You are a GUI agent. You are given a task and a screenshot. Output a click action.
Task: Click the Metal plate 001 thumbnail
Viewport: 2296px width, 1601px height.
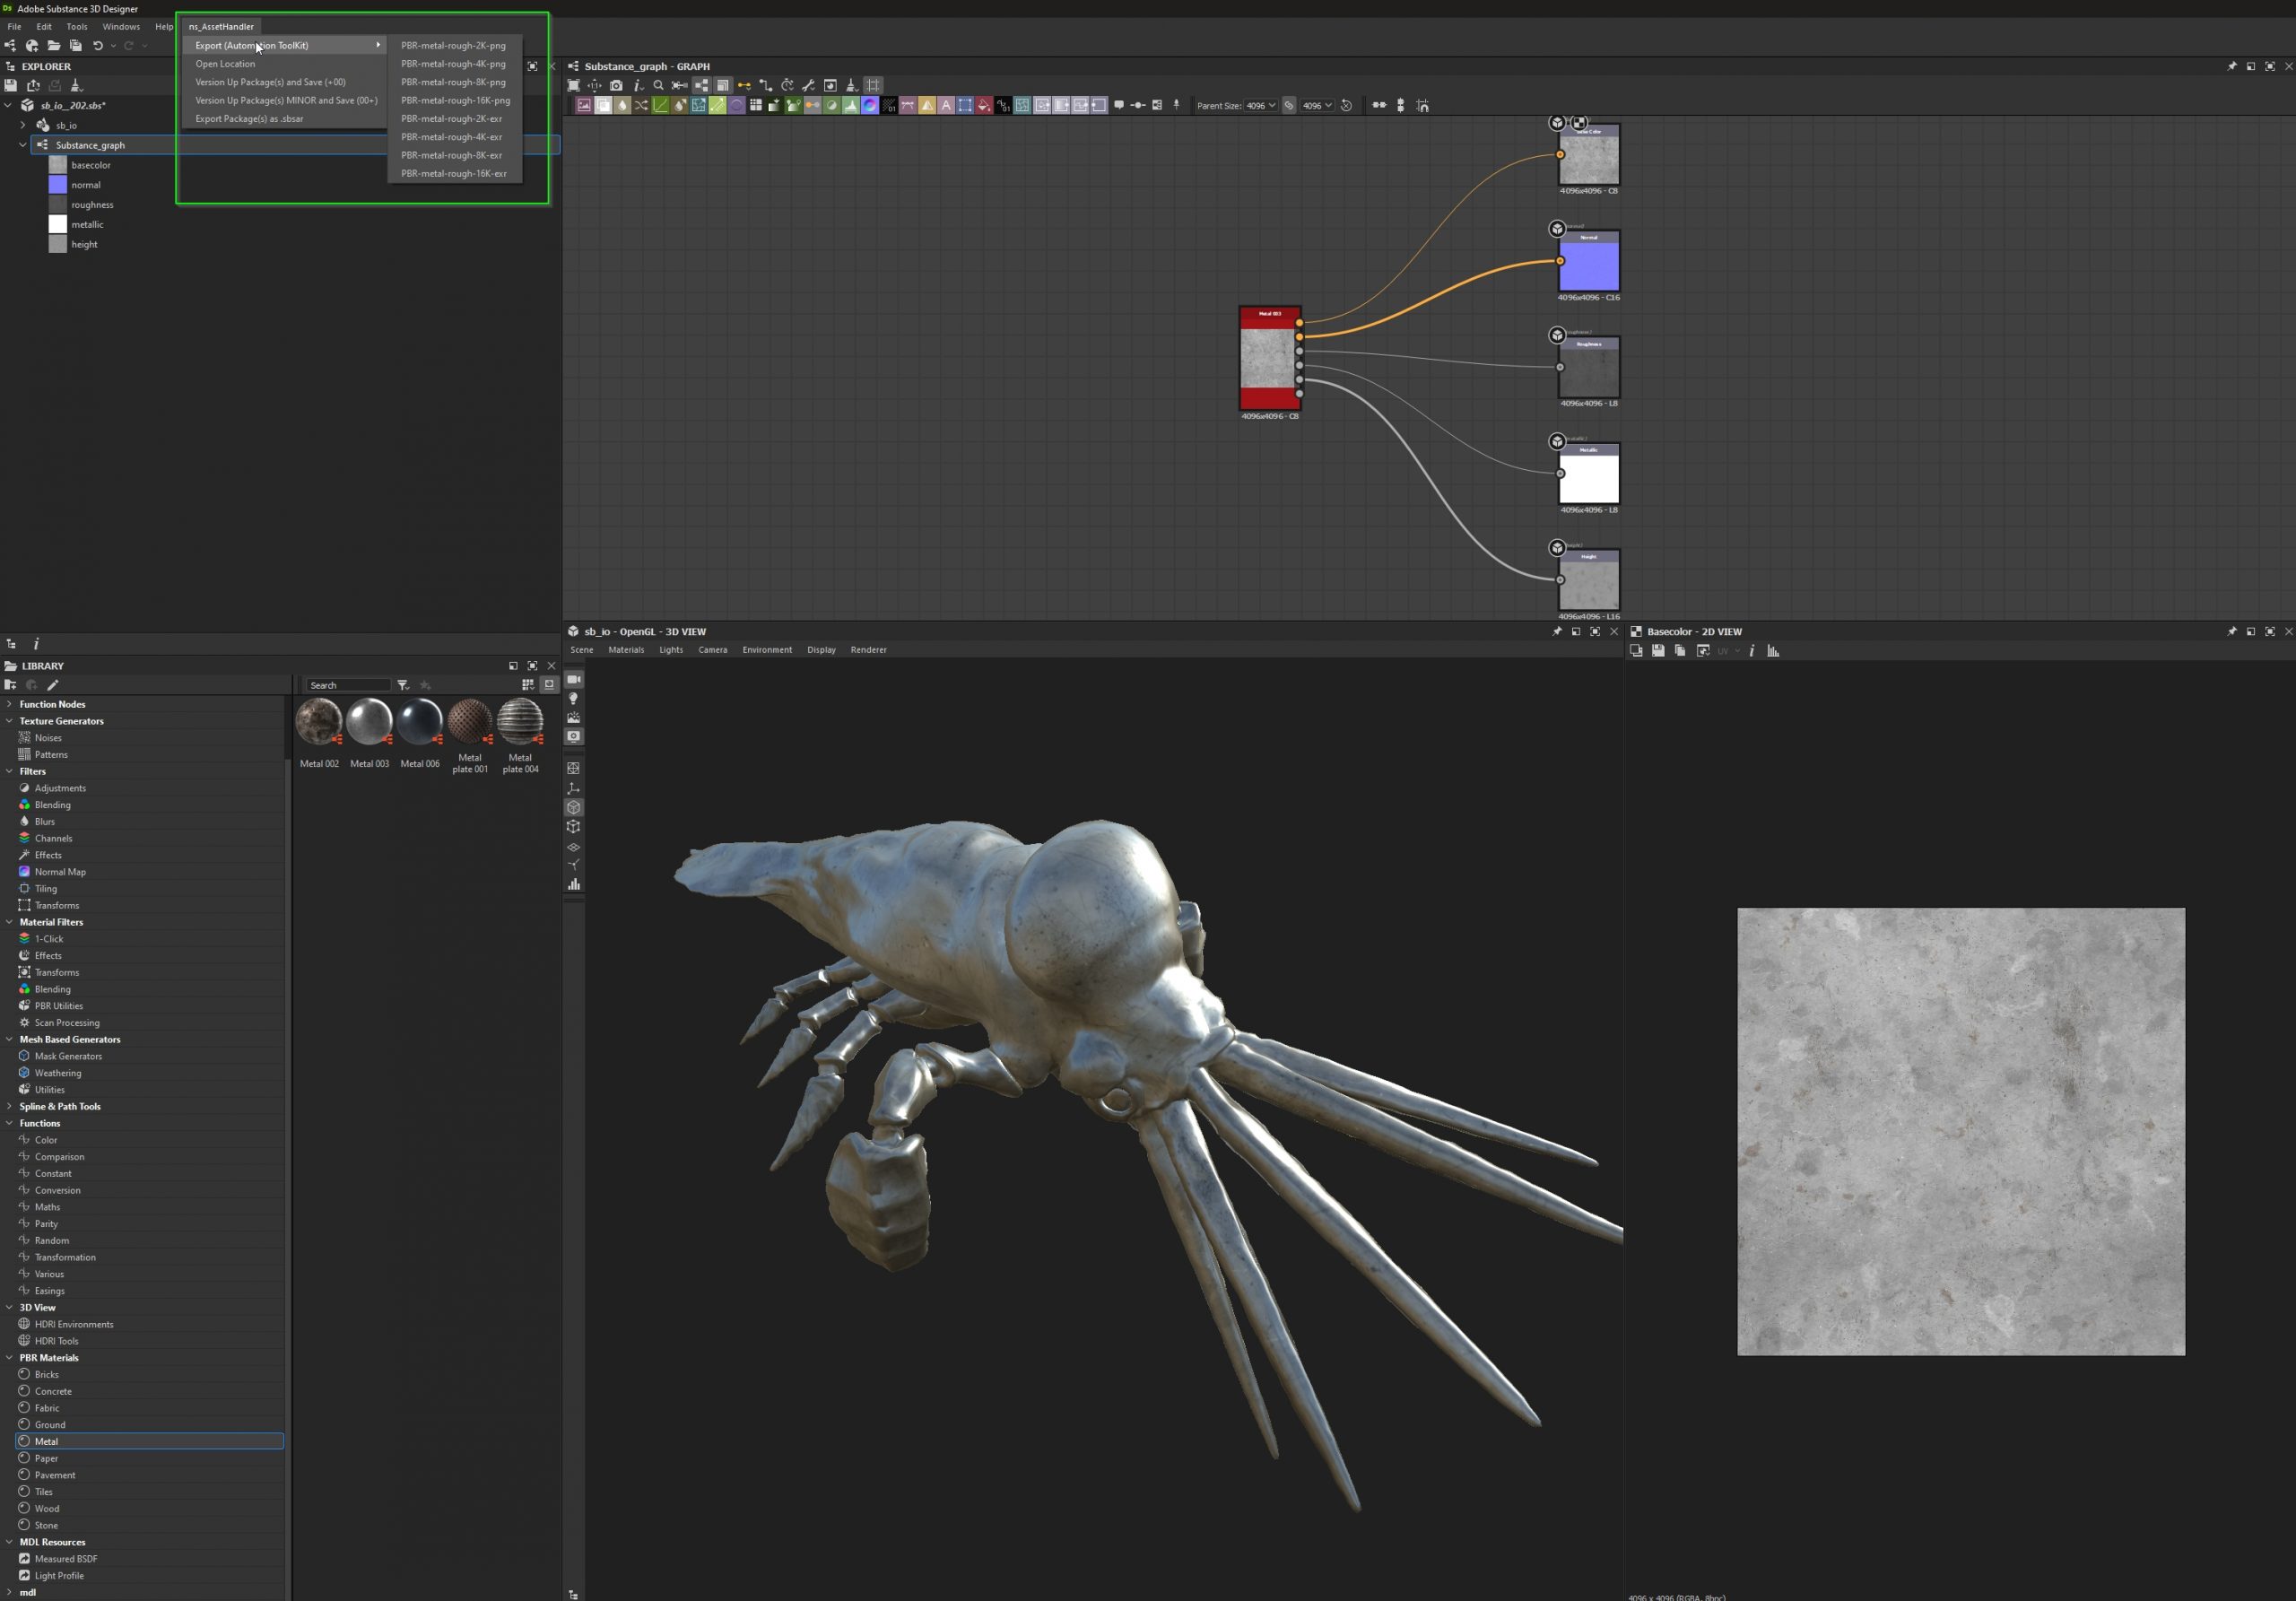point(469,722)
